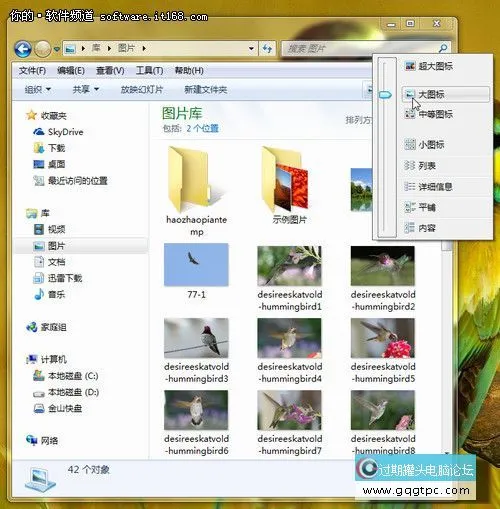
Task: Select 内容 view option
Action: pos(446,228)
